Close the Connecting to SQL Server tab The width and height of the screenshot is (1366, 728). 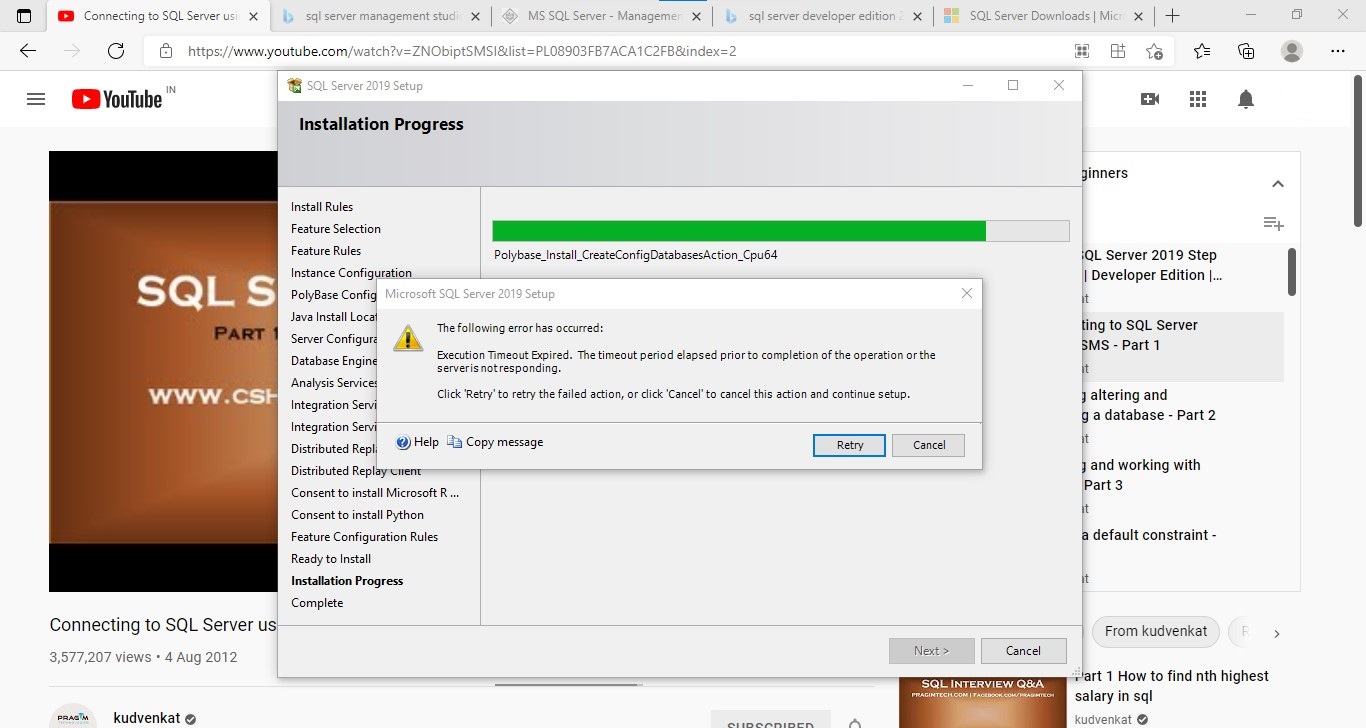252,16
